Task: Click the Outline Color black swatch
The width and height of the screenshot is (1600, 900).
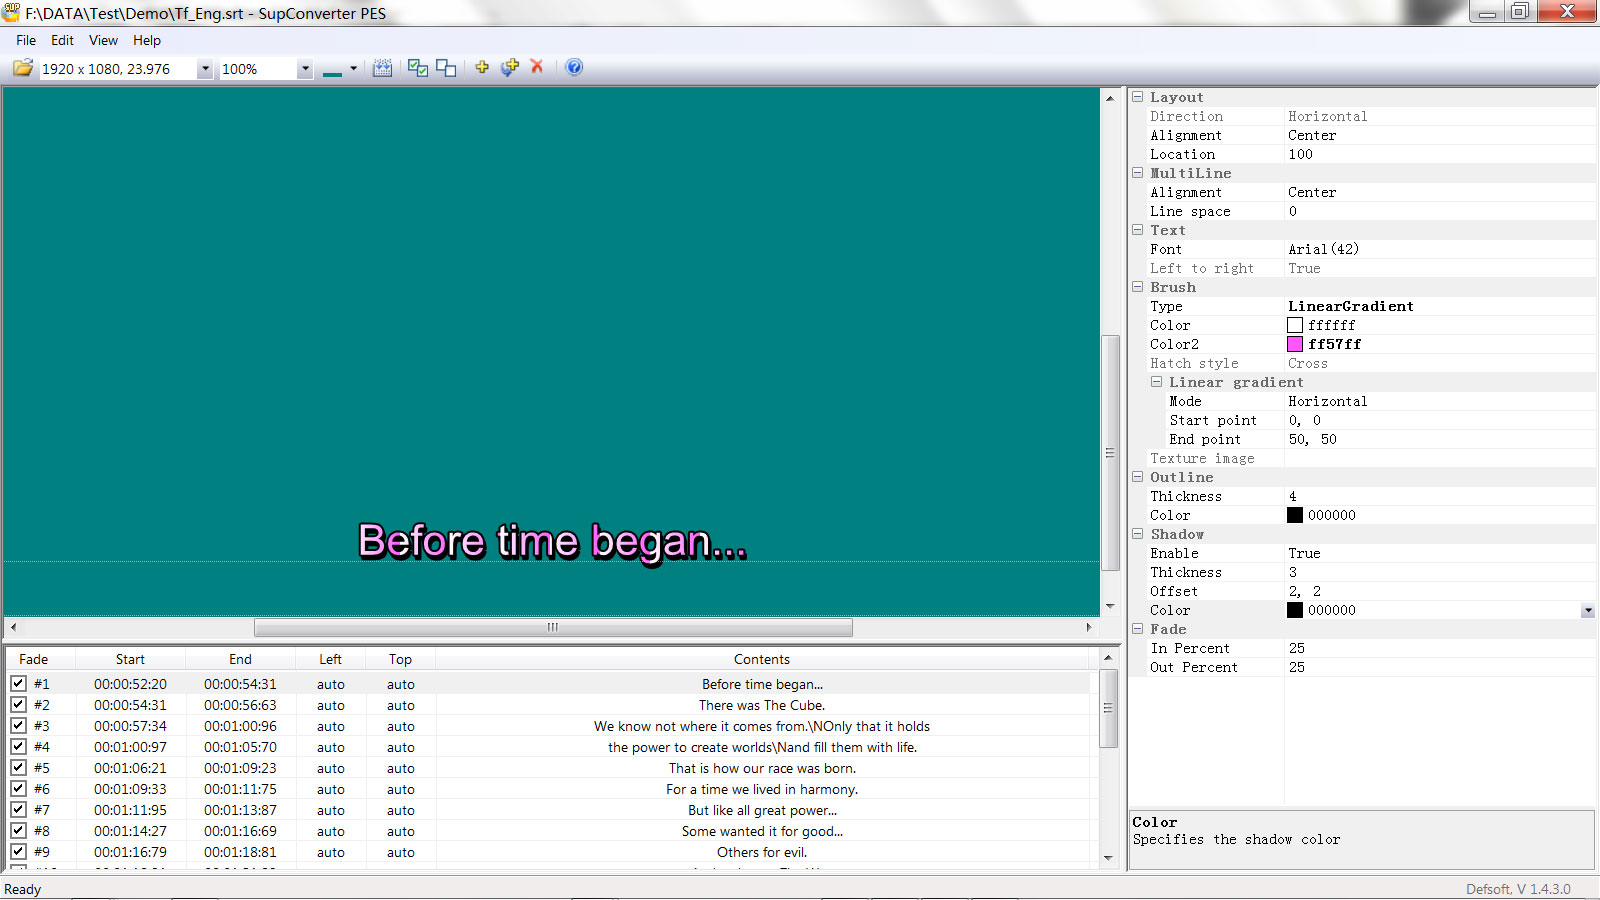Action: tap(1295, 515)
